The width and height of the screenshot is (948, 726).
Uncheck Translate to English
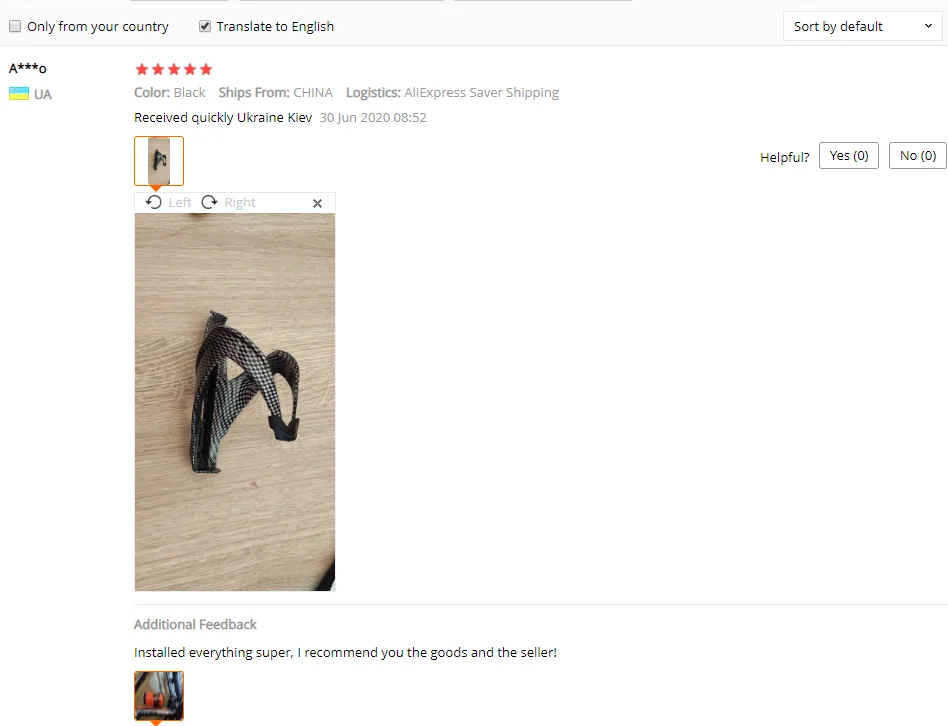pyautogui.click(x=205, y=26)
